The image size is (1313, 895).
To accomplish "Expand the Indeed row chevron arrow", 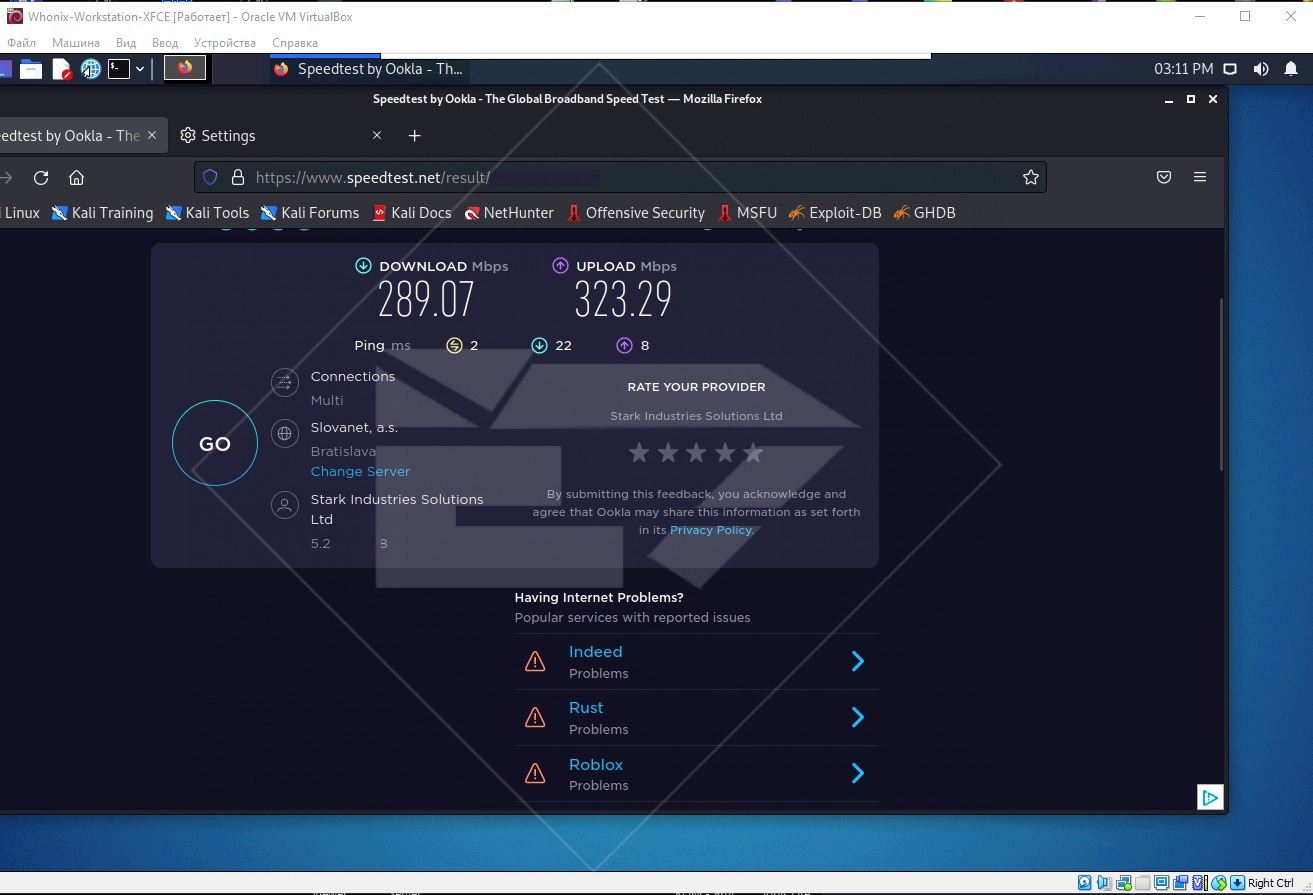I will click(x=857, y=661).
